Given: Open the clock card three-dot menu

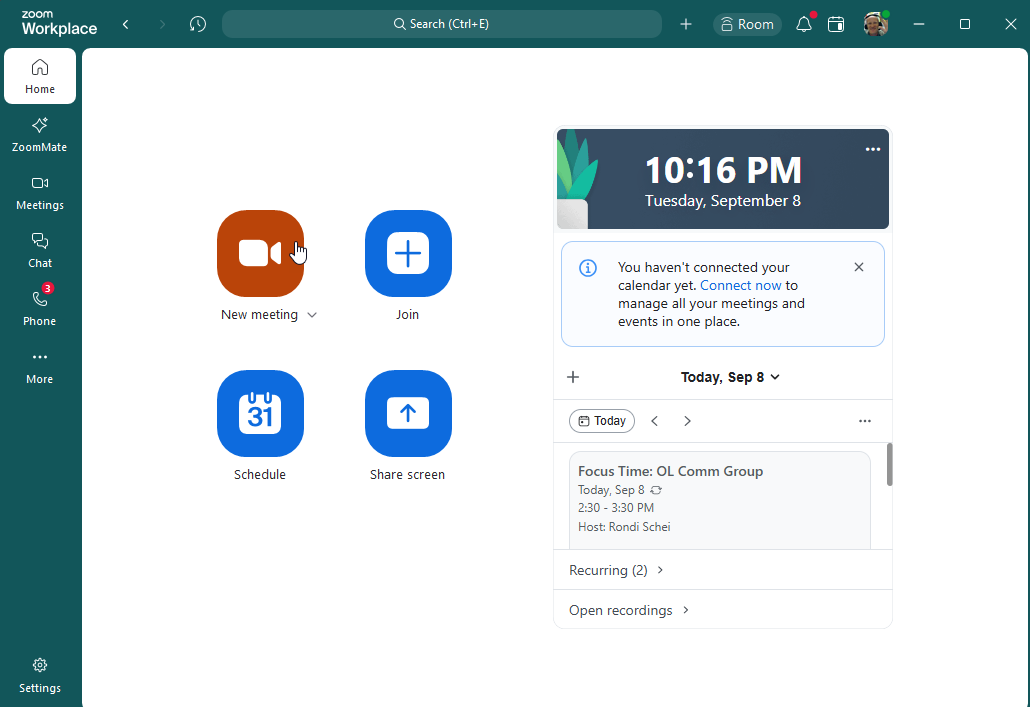Looking at the screenshot, I should [x=872, y=149].
